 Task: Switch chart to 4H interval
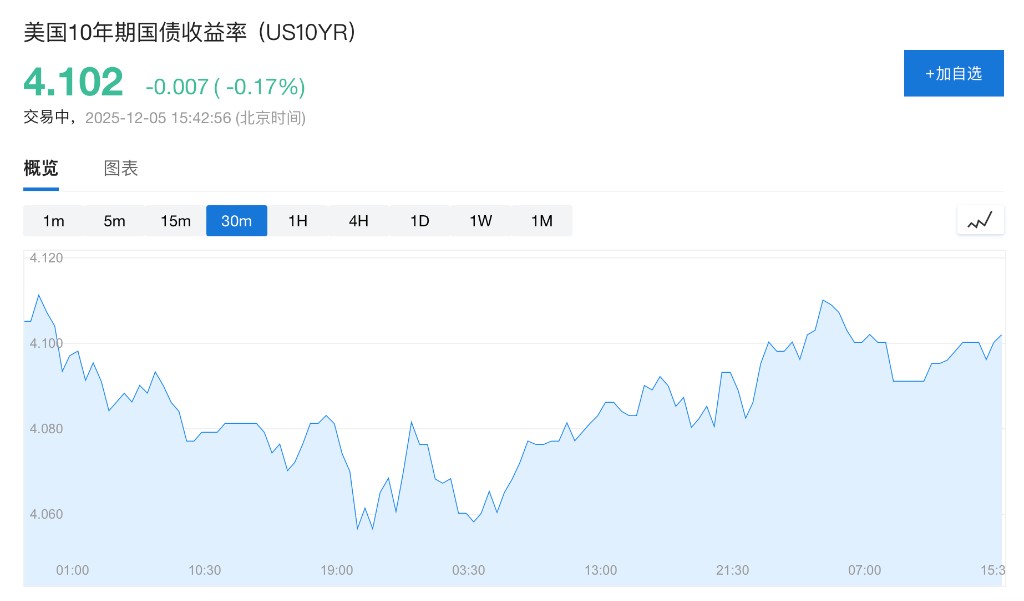[x=359, y=221]
